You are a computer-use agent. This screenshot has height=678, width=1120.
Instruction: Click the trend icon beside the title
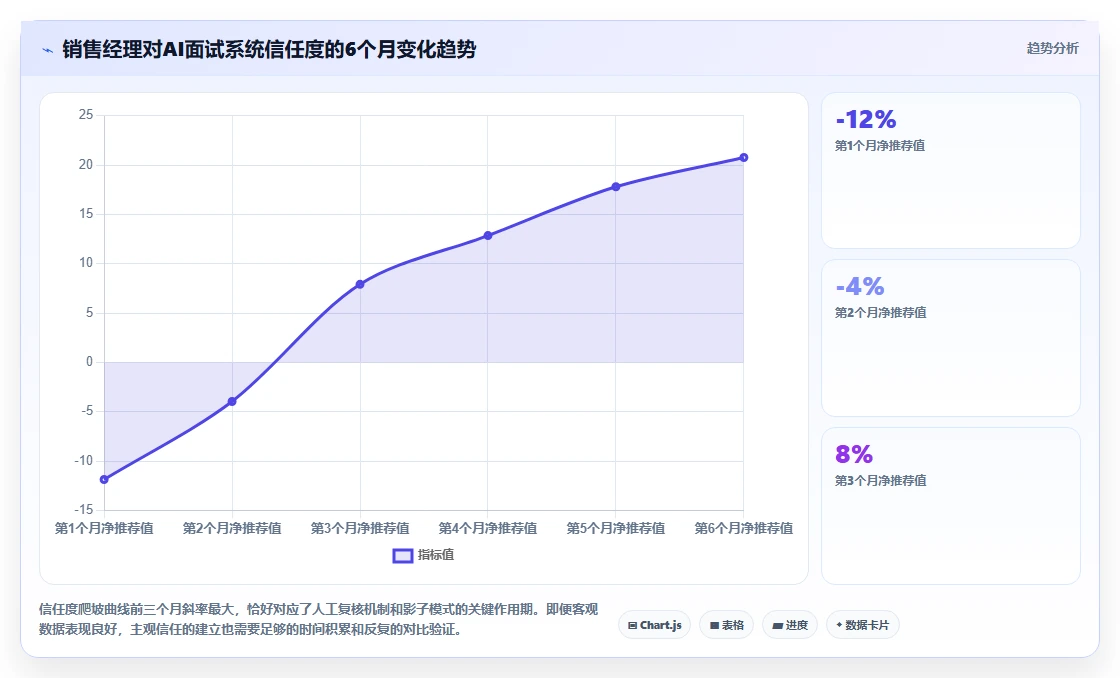pos(48,50)
